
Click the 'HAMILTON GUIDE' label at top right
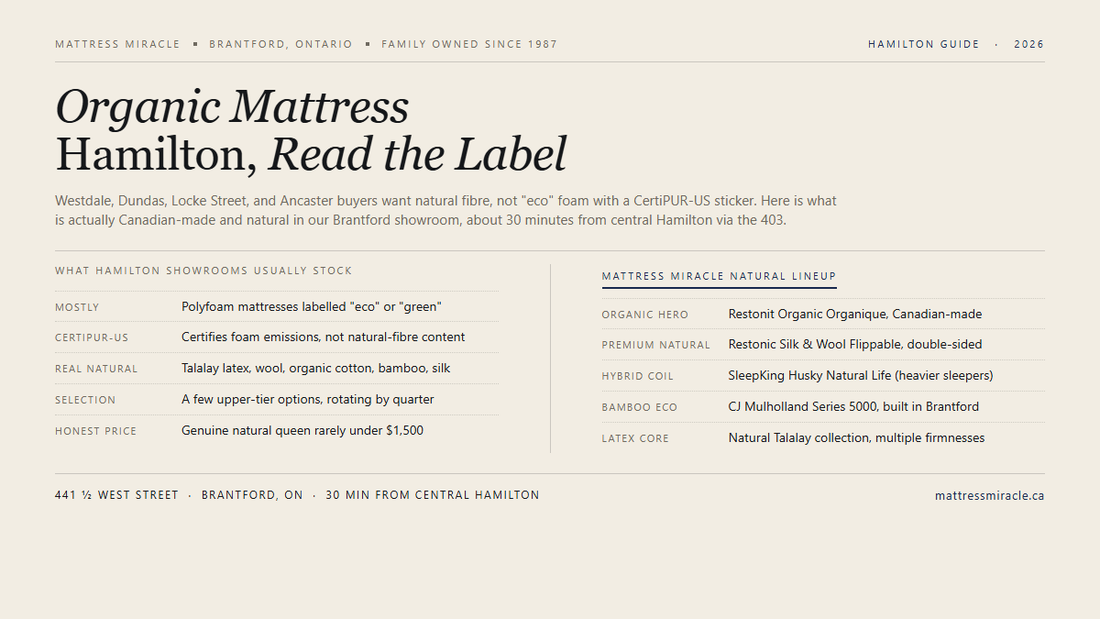(923, 44)
